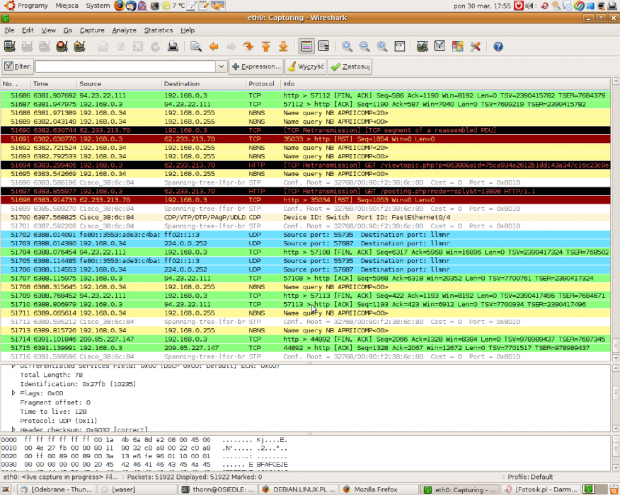The width and height of the screenshot is (620, 495).
Task: Open Wireshark help icon
Action: point(498,47)
